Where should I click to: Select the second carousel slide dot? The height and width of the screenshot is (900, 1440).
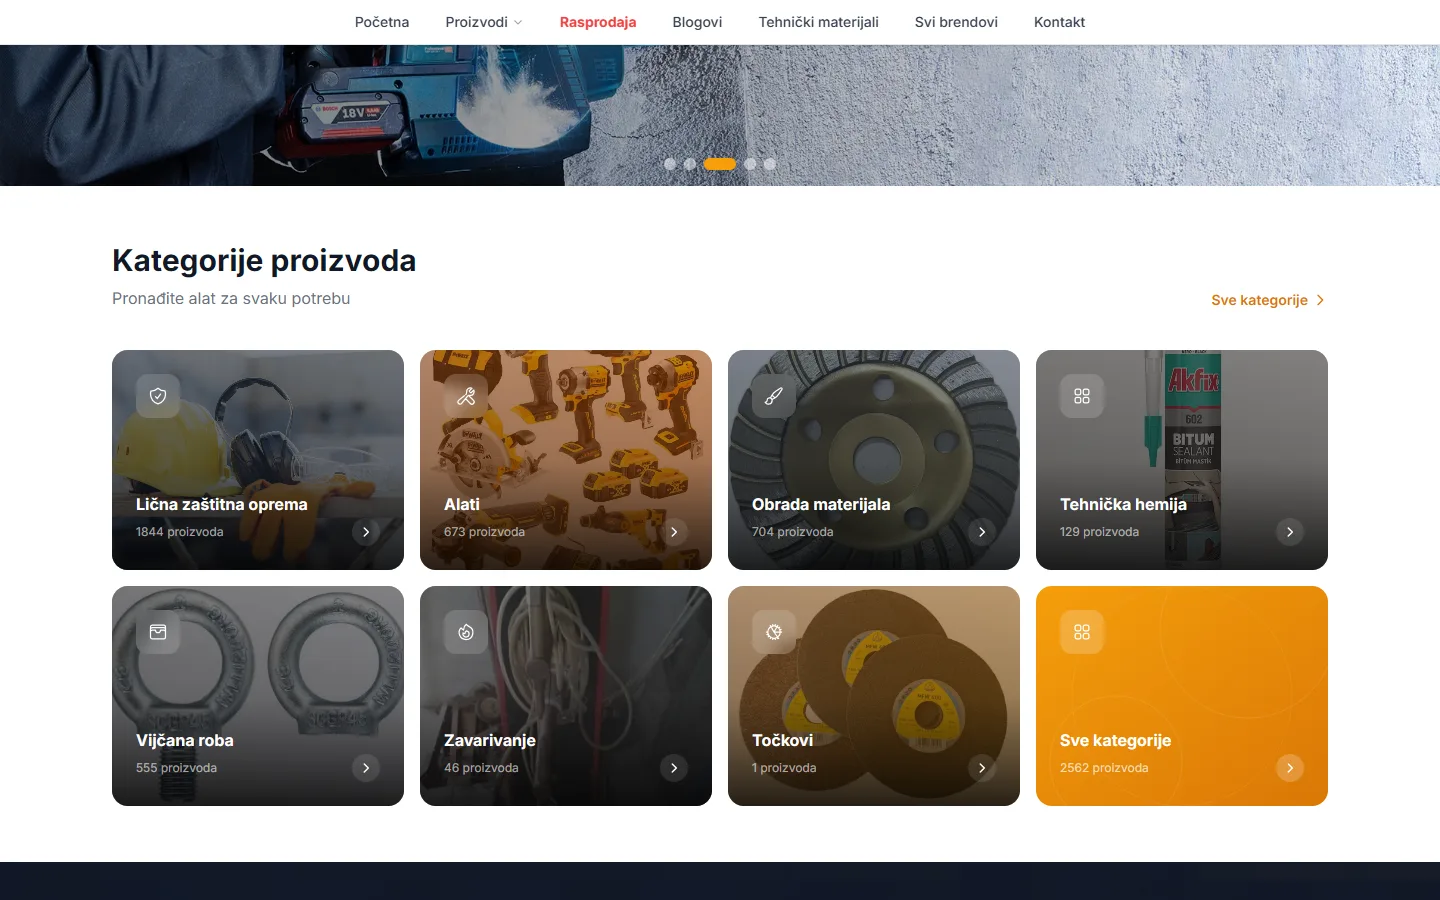(x=690, y=164)
